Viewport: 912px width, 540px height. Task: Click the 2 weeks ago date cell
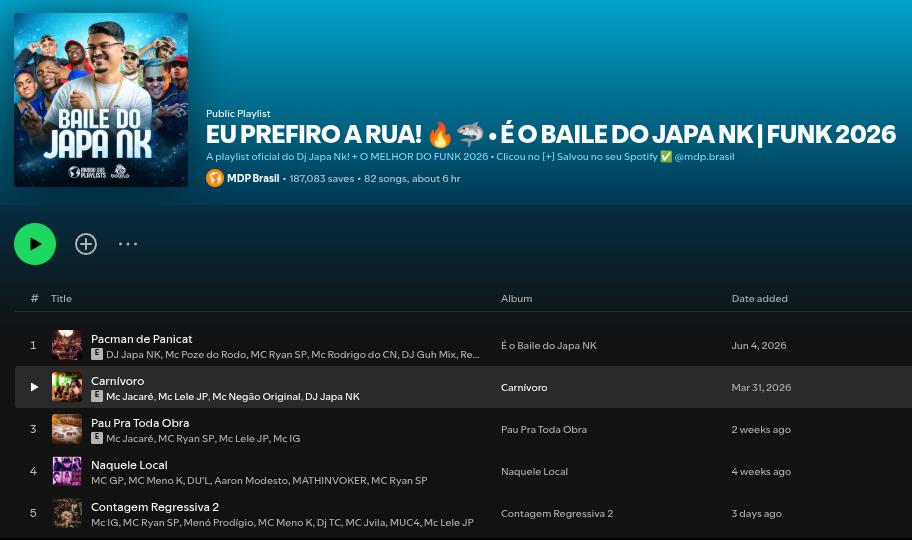(761, 429)
